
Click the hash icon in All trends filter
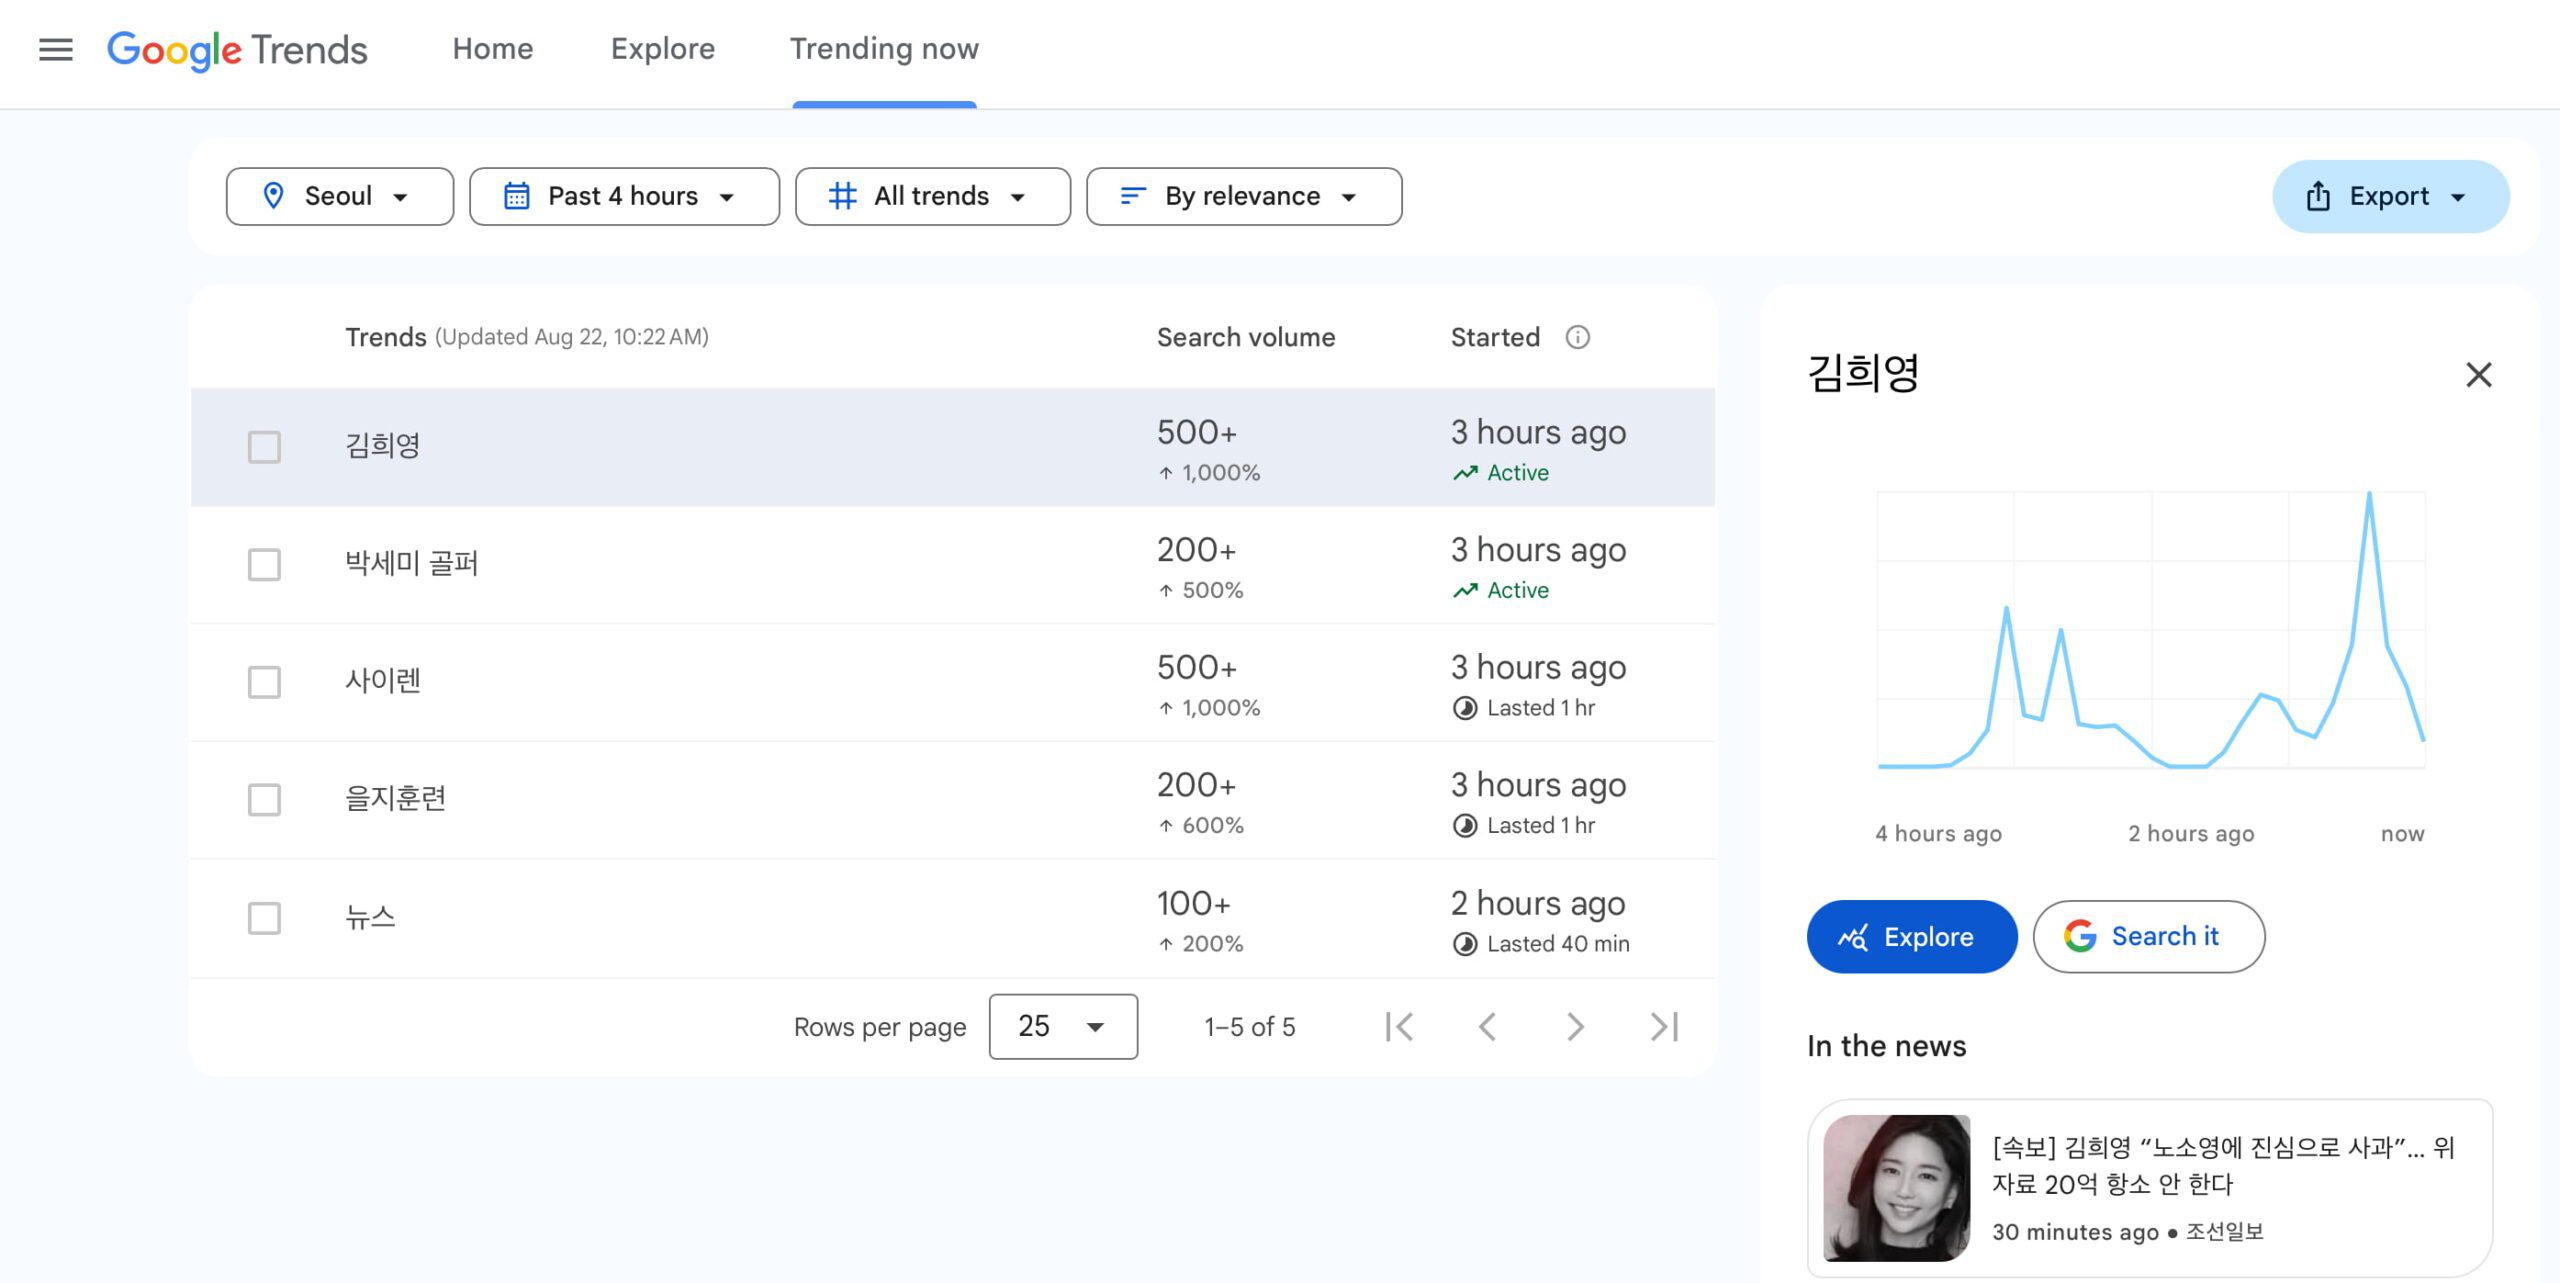click(x=842, y=196)
